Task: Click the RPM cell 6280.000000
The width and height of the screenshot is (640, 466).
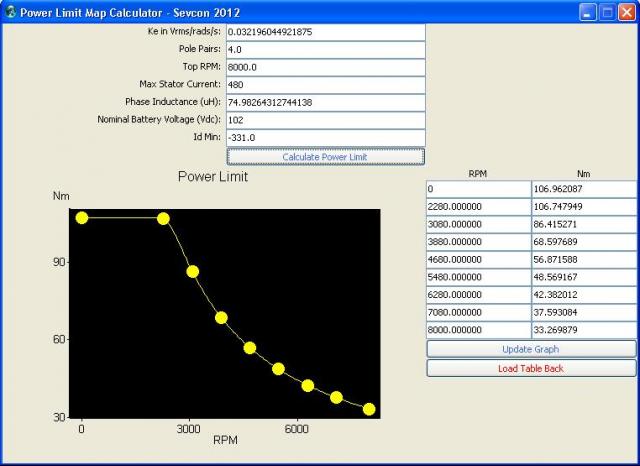Action: coord(478,295)
